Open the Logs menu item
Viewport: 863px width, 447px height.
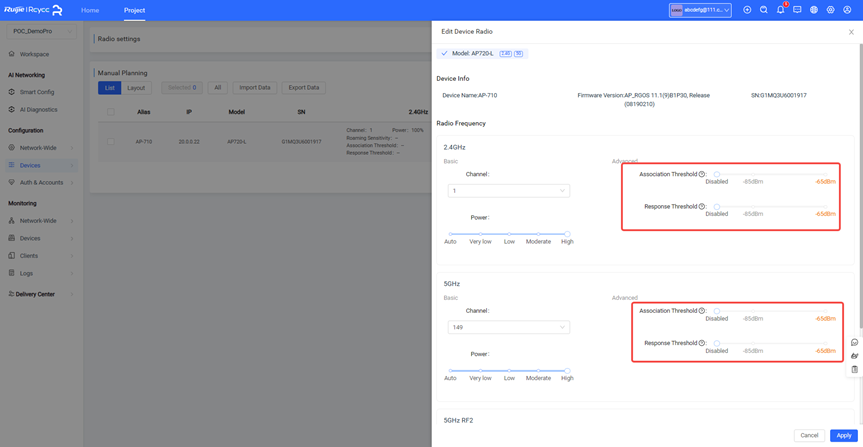(42, 273)
